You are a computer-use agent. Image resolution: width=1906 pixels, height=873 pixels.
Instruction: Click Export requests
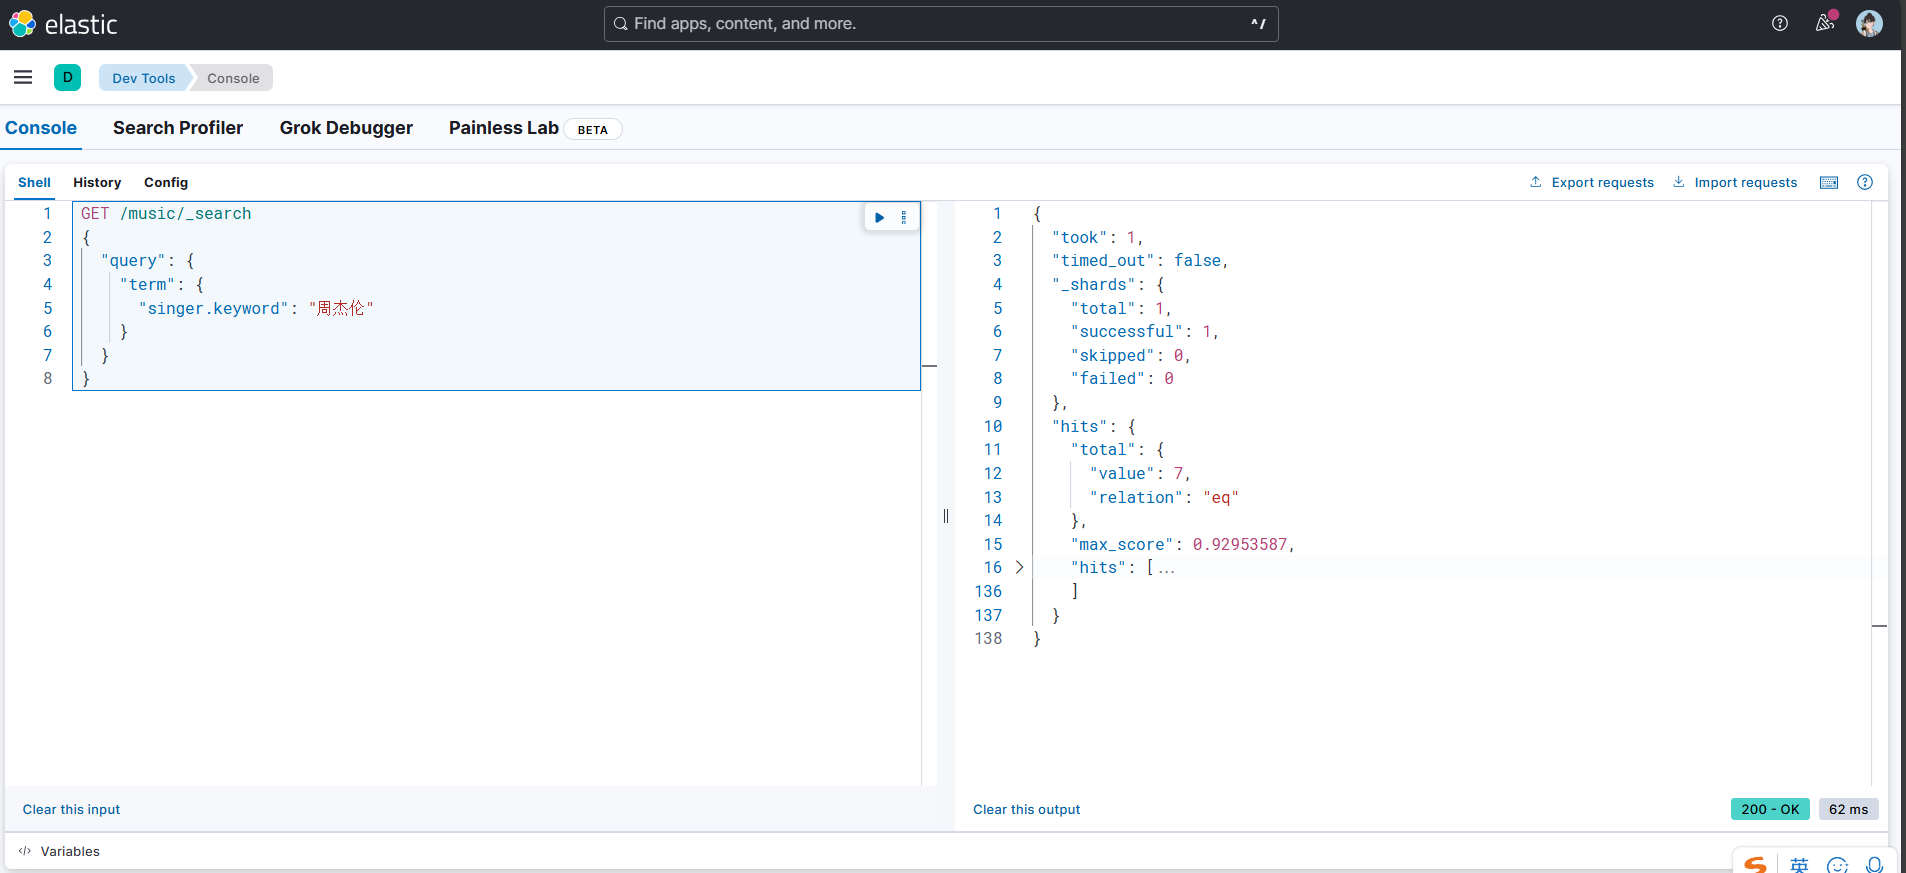coord(1592,182)
